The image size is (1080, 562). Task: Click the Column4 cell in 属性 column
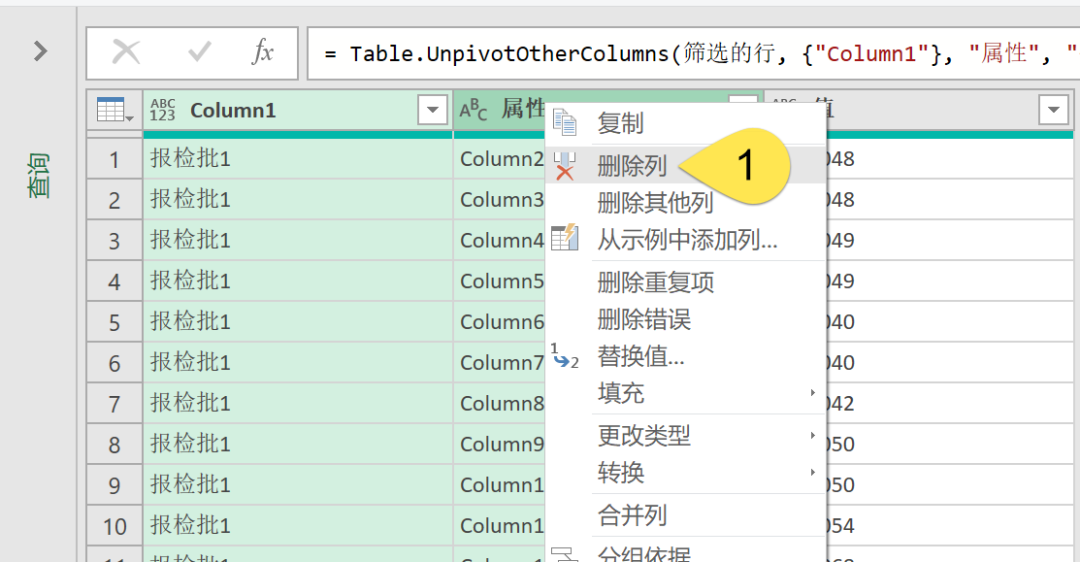tap(500, 240)
